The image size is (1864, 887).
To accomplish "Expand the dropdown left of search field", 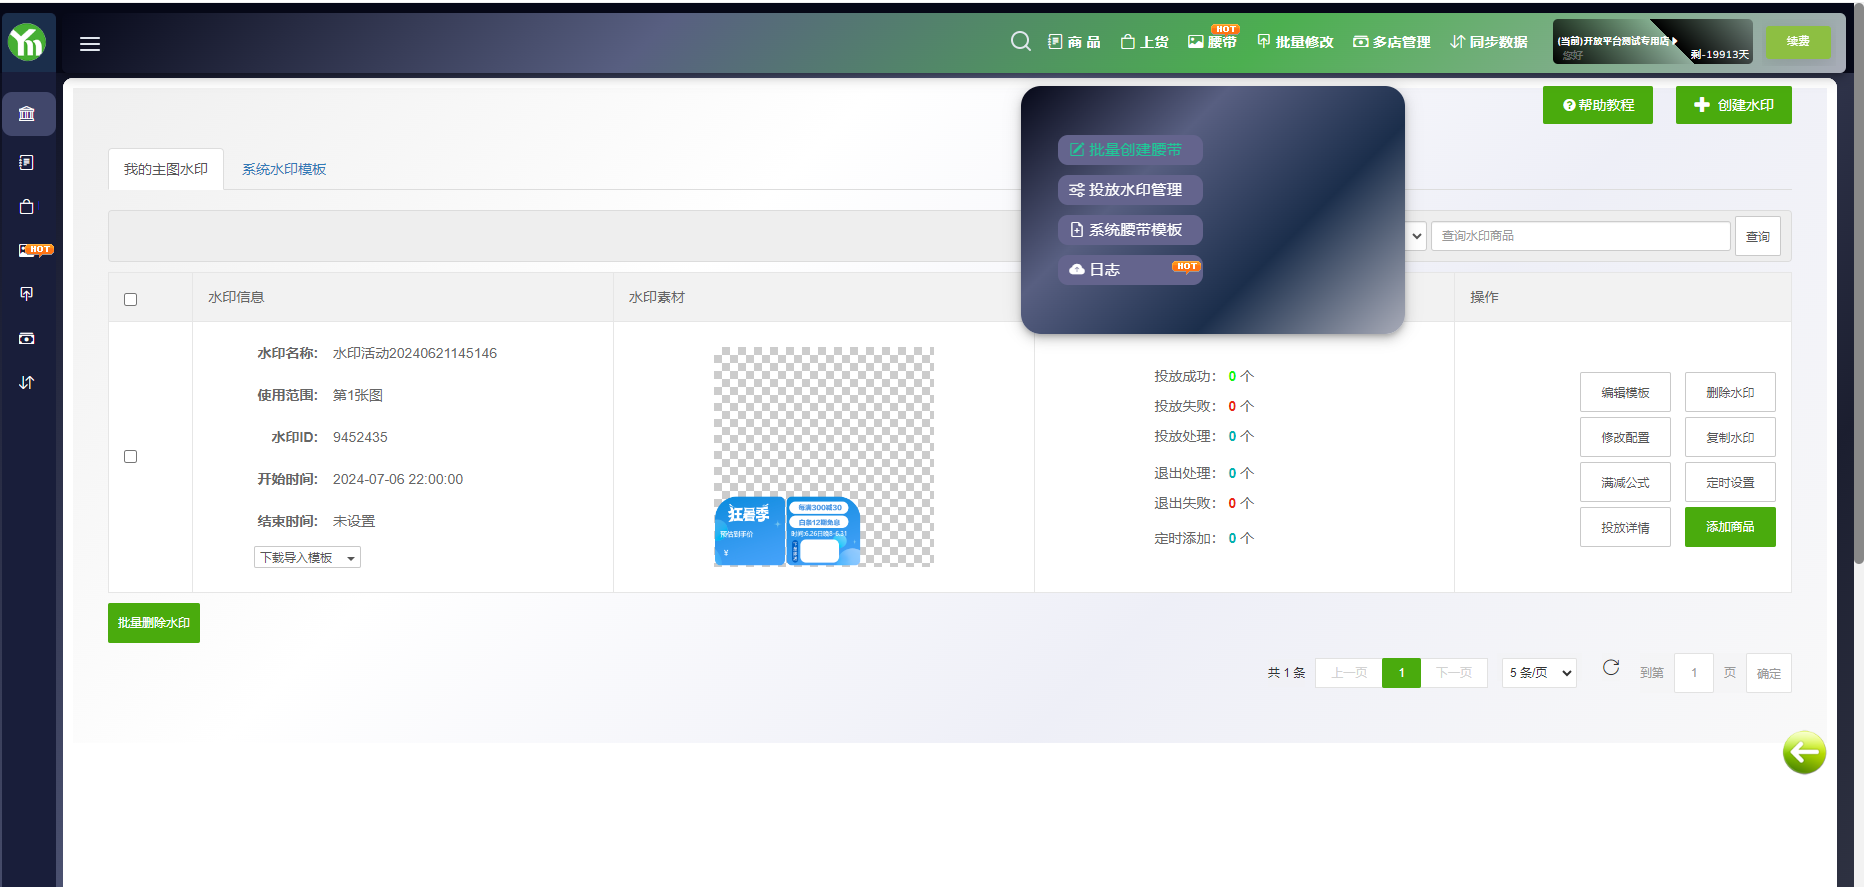I will [x=1416, y=236].
